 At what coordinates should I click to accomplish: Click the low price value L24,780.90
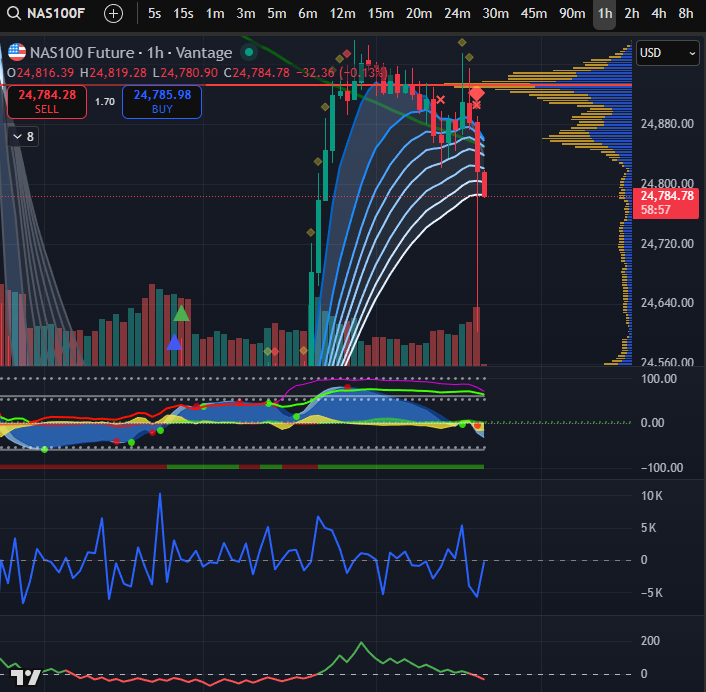[185, 73]
